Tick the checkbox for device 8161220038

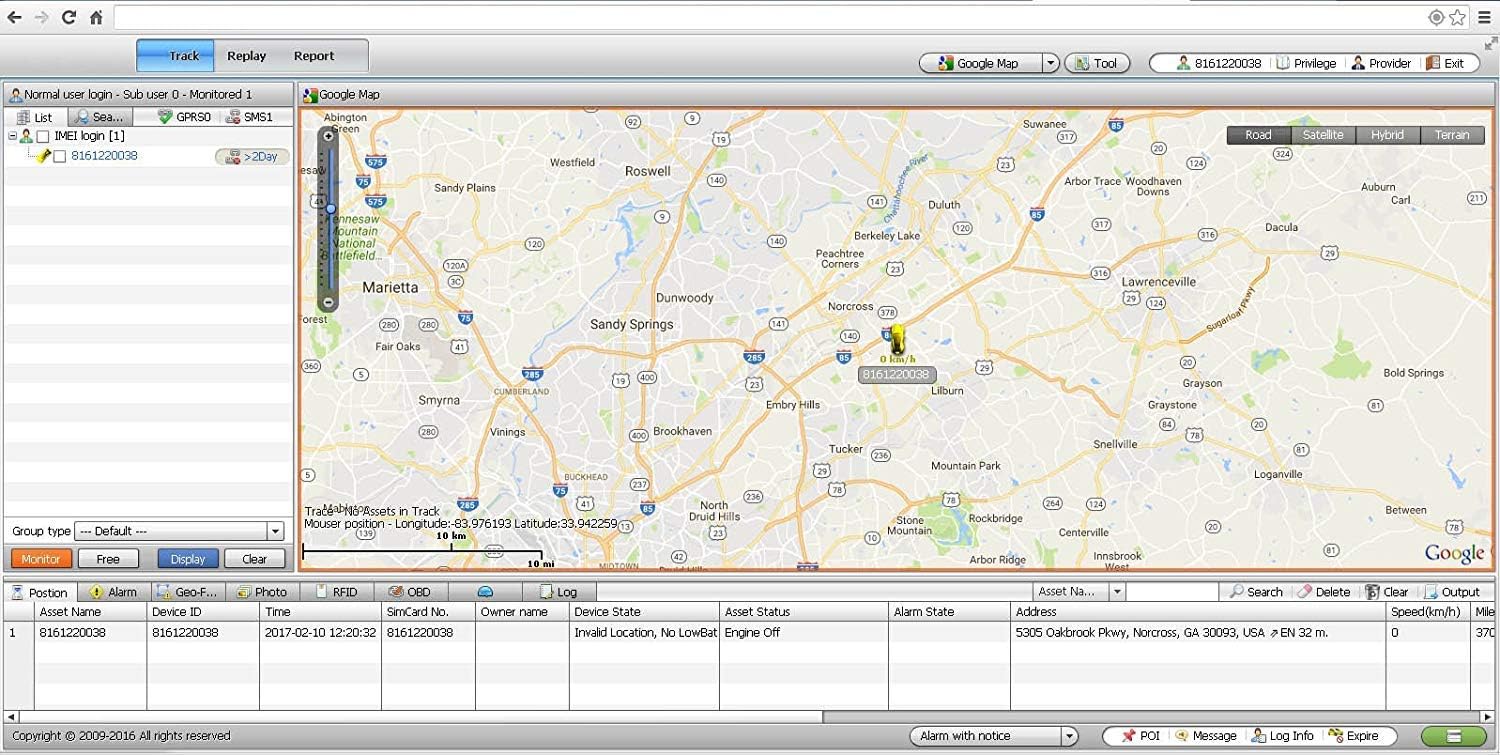coord(60,157)
